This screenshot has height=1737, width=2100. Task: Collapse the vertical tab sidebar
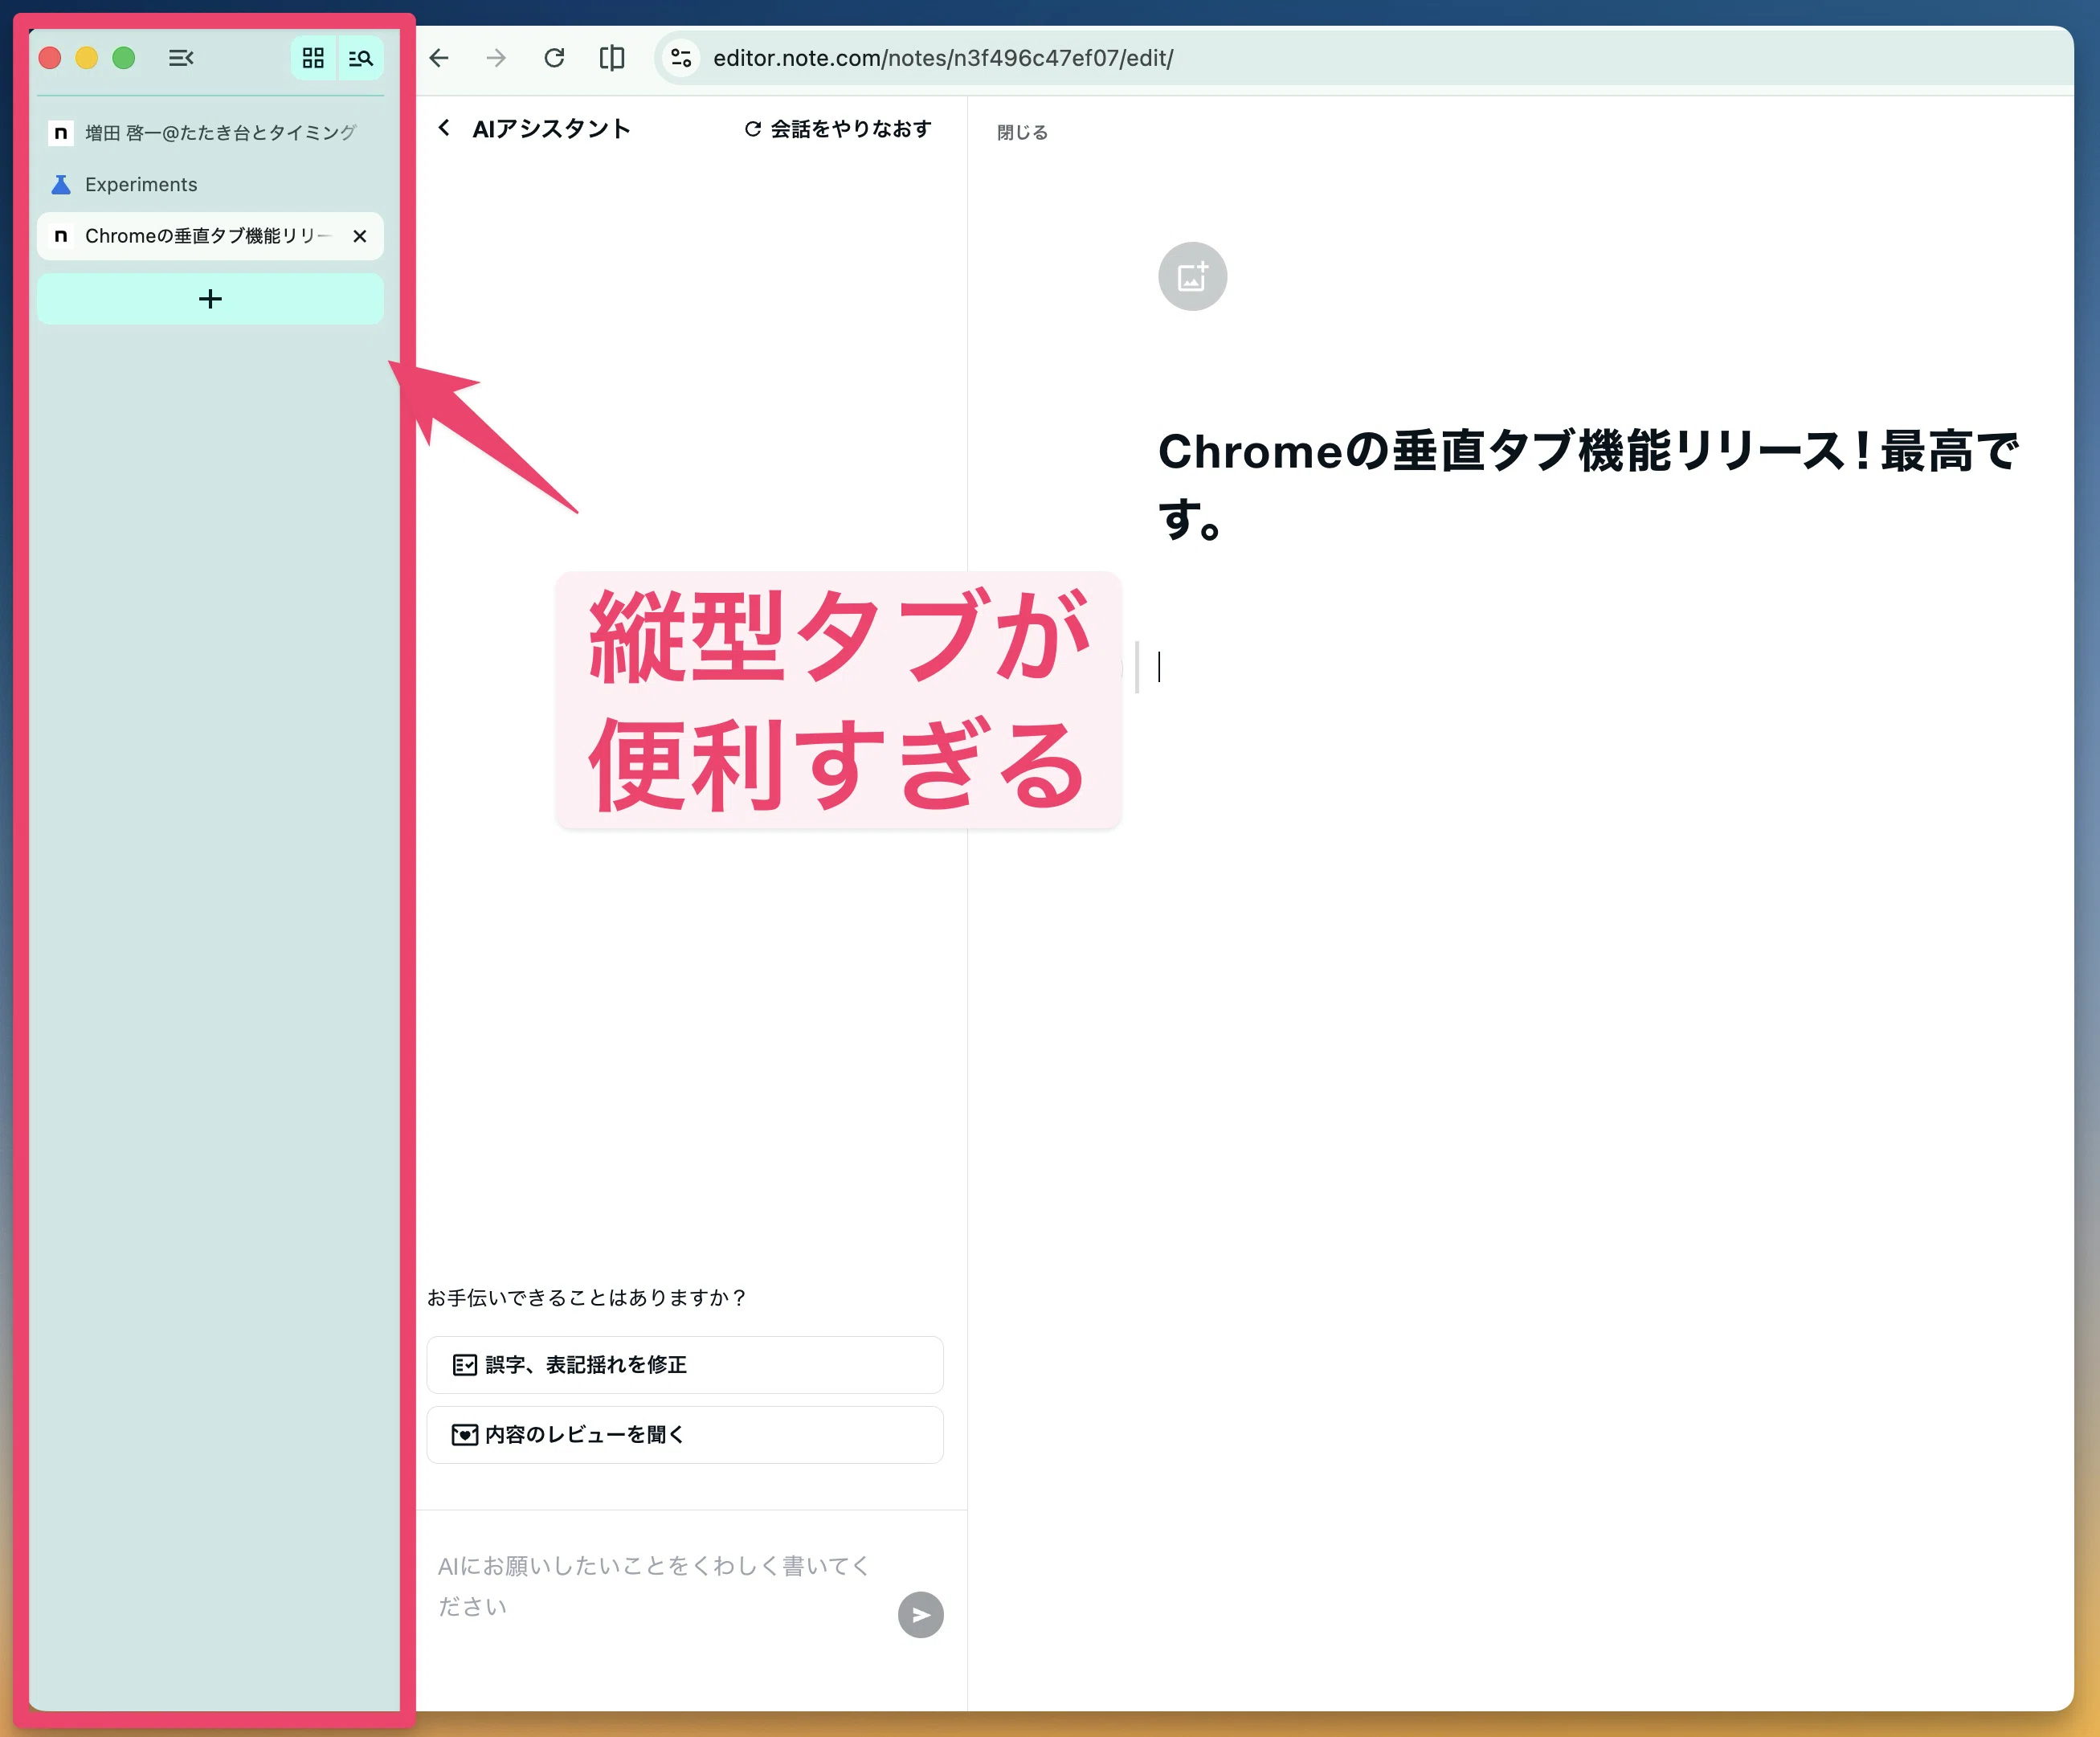[181, 58]
